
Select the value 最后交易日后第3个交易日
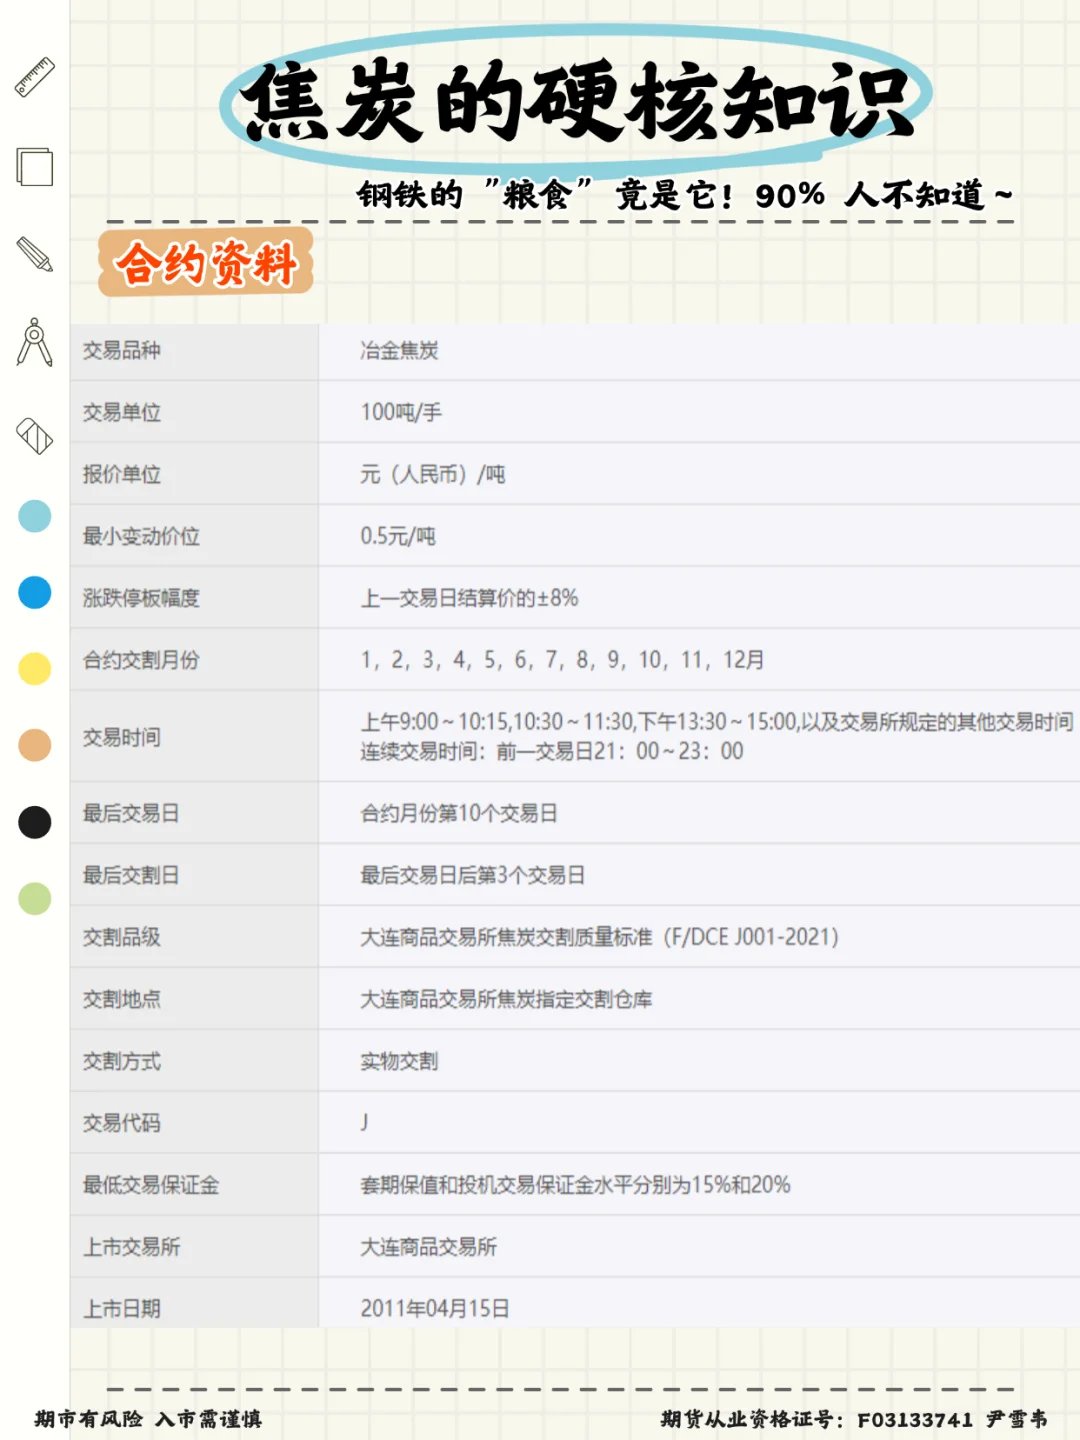tap(472, 875)
